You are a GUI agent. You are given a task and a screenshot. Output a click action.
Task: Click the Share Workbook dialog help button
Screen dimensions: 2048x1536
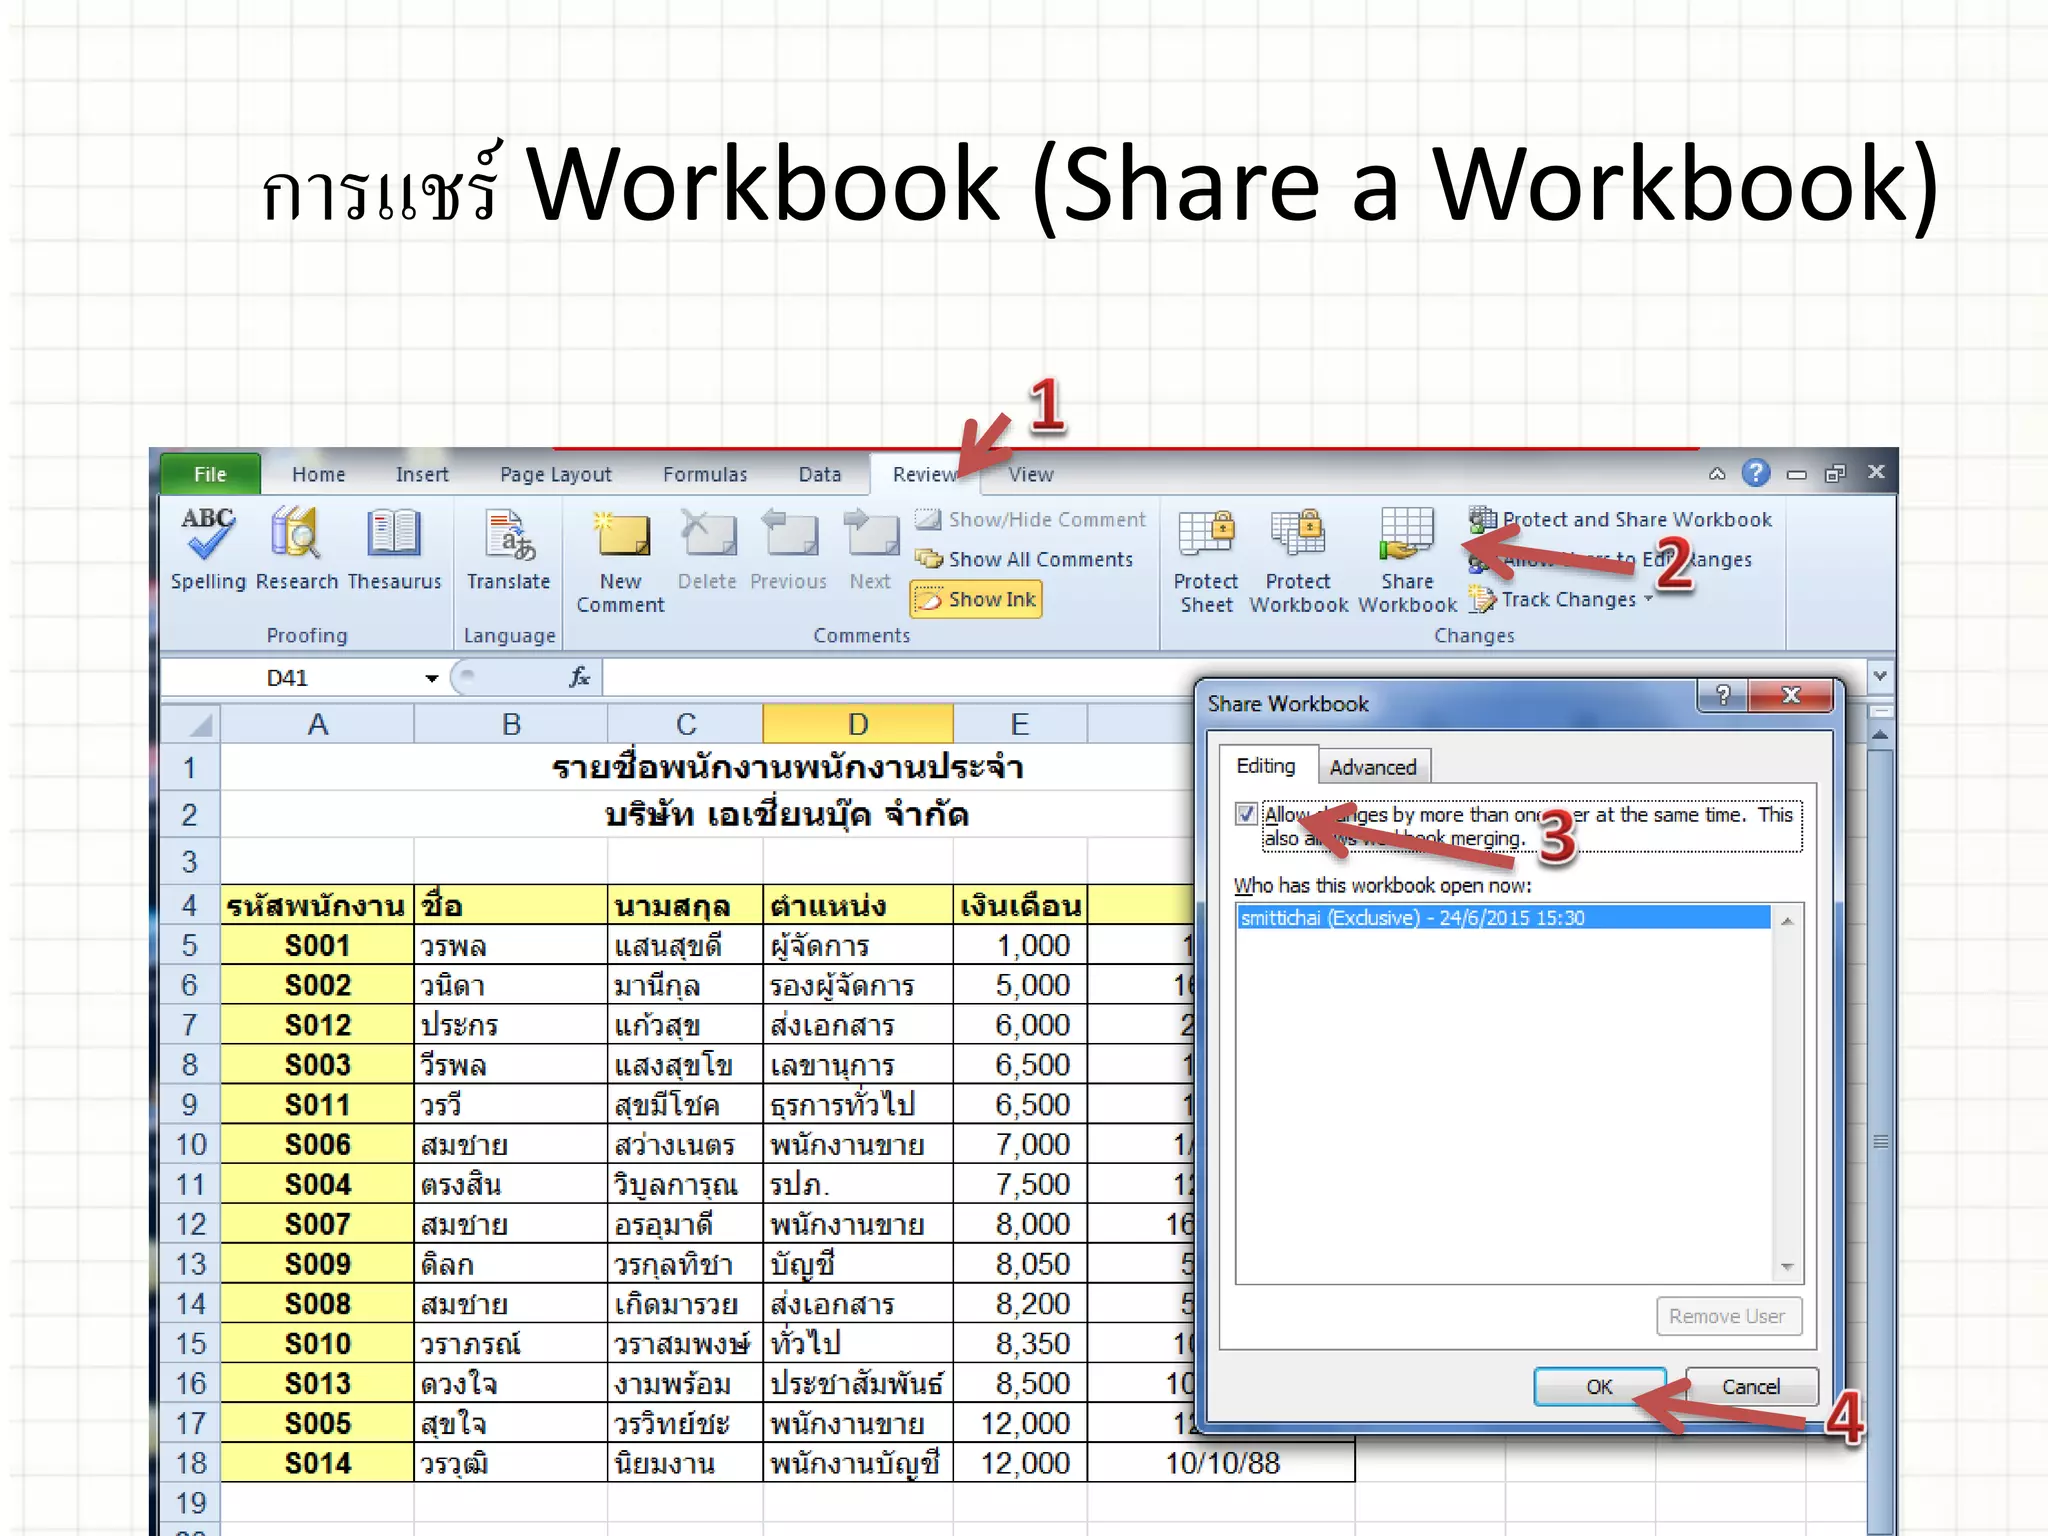(x=1723, y=695)
